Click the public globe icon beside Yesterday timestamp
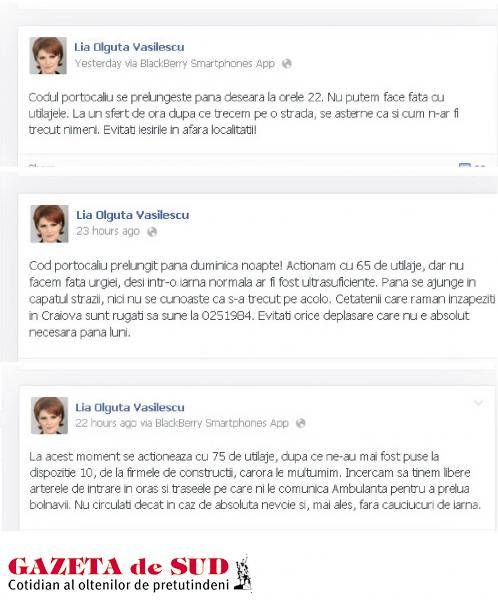The image size is (498, 600). coord(286,64)
